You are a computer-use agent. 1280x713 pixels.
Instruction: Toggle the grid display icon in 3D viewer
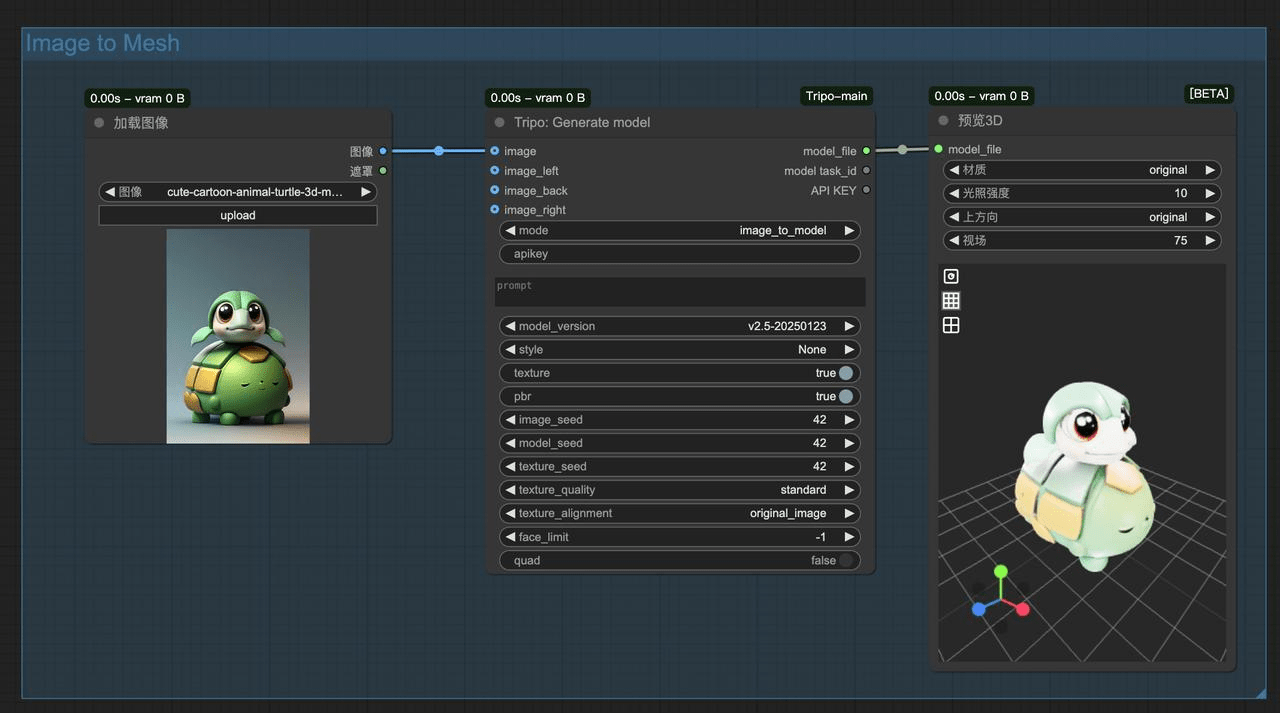[950, 300]
